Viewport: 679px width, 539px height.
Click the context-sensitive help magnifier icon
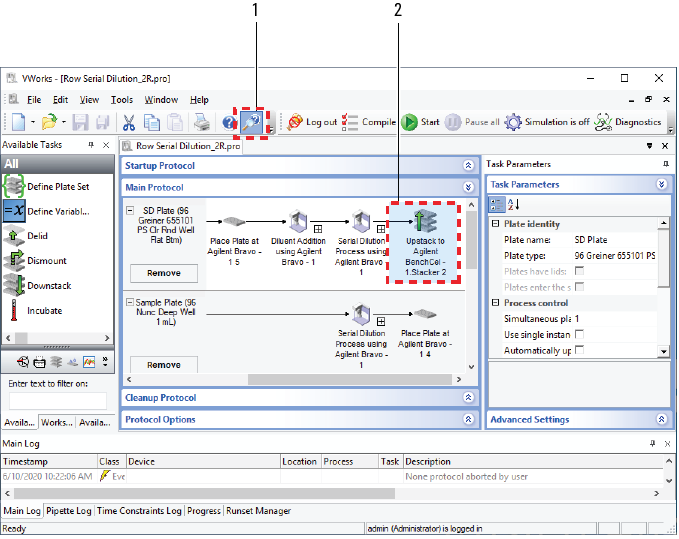(251, 122)
